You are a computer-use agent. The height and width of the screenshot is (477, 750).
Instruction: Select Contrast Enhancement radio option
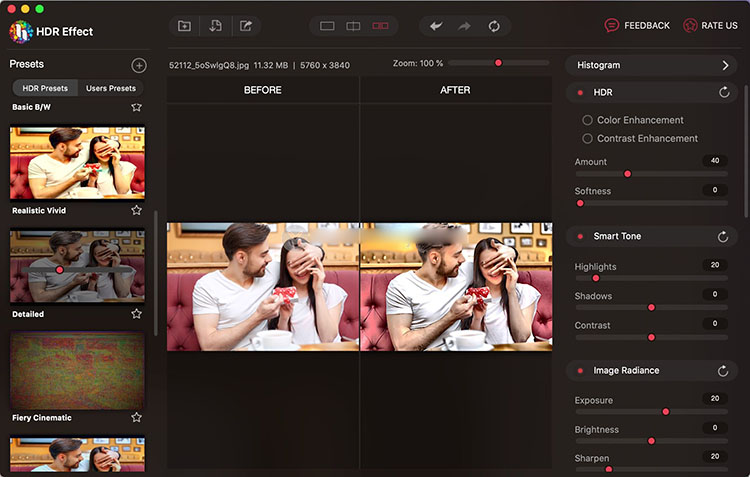coord(588,139)
